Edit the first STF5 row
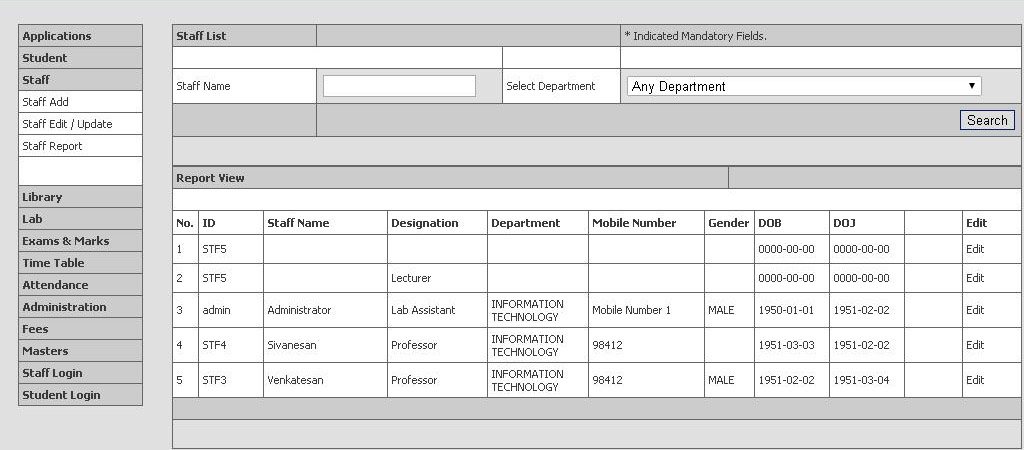1024x450 pixels. [x=975, y=249]
